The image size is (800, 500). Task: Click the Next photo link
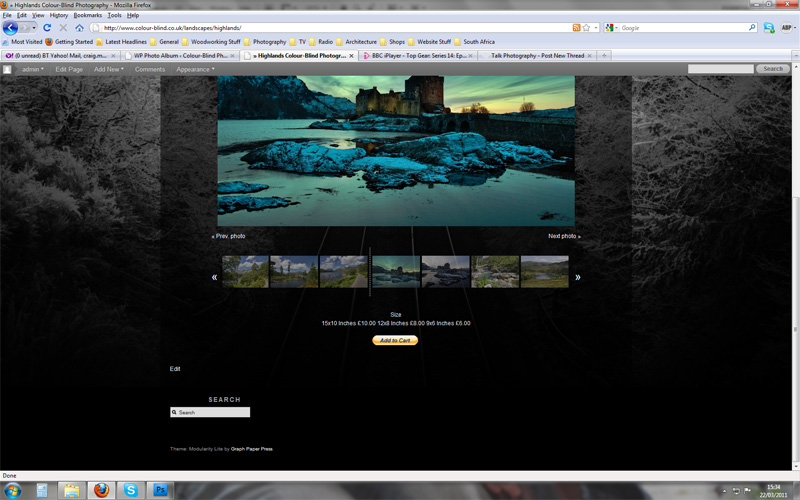564,236
